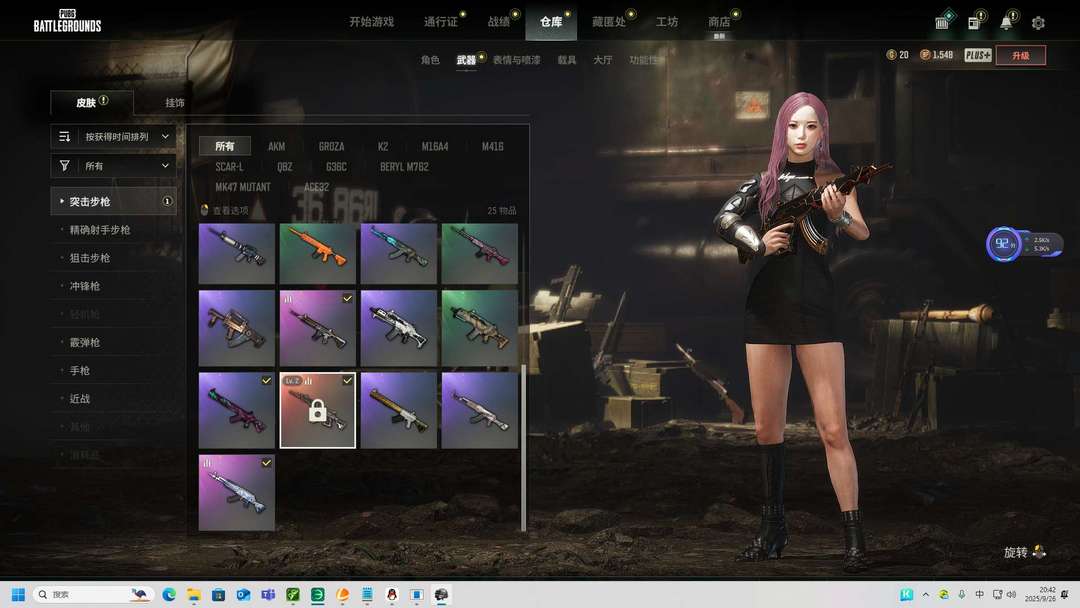The height and width of the screenshot is (608, 1080).
Task: Choose the 近战 category
Action: [80, 399]
